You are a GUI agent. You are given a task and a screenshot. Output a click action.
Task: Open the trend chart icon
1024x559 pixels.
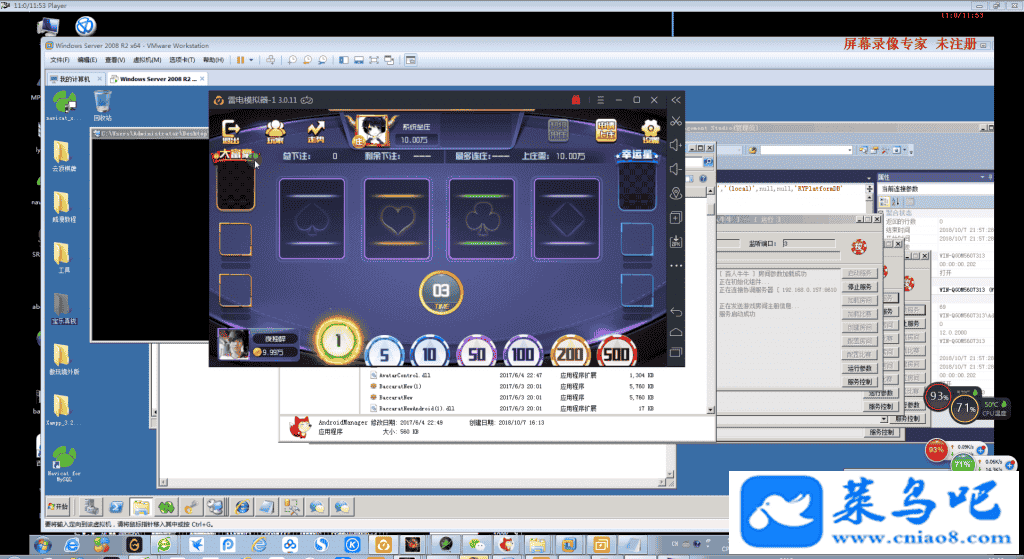point(316,131)
